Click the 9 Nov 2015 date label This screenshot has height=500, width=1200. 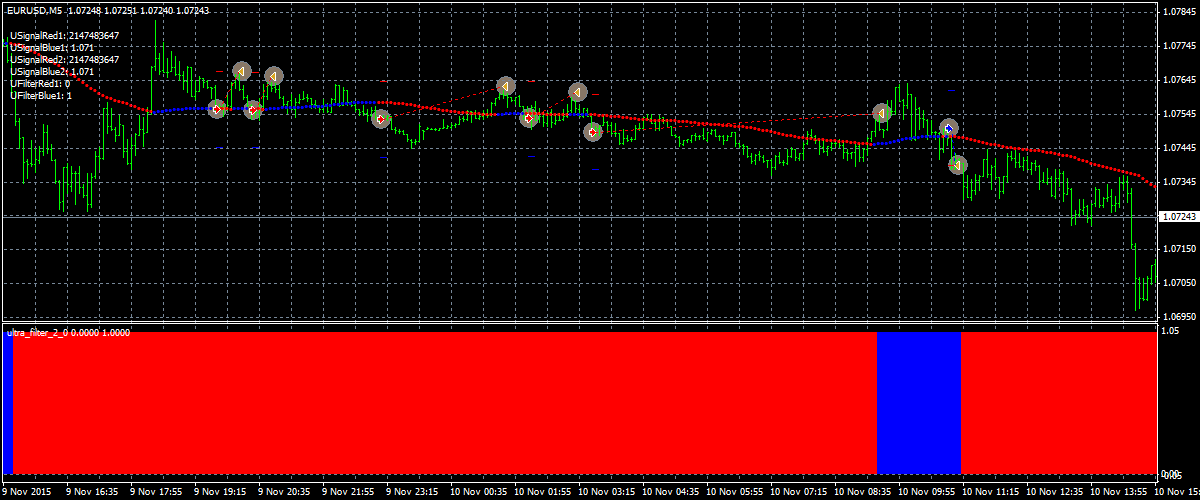coord(29,492)
